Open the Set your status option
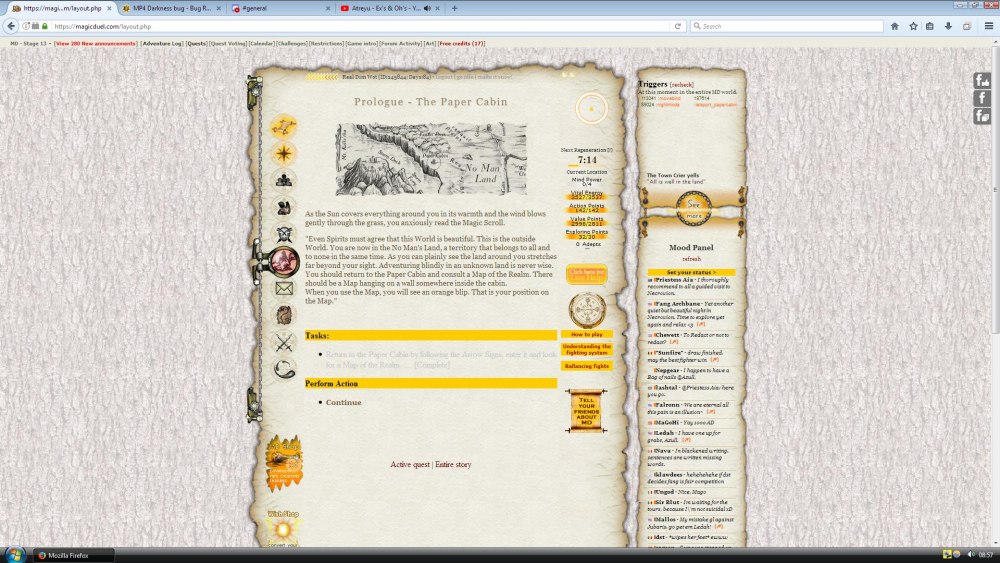Image resolution: width=1000 pixels, height=563 pixels. (690, 272)
